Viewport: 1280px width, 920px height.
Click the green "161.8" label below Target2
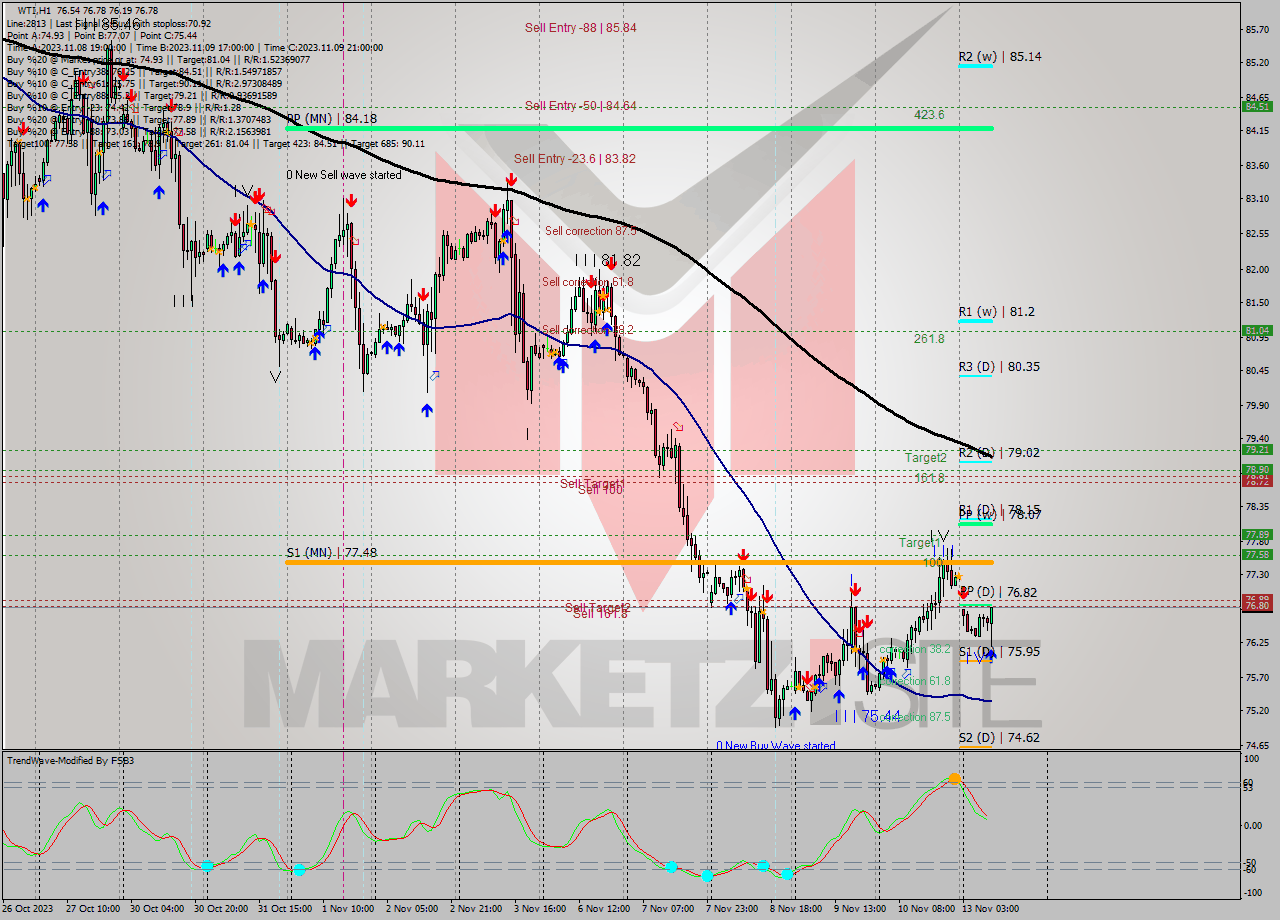click(x=929, y=478)
